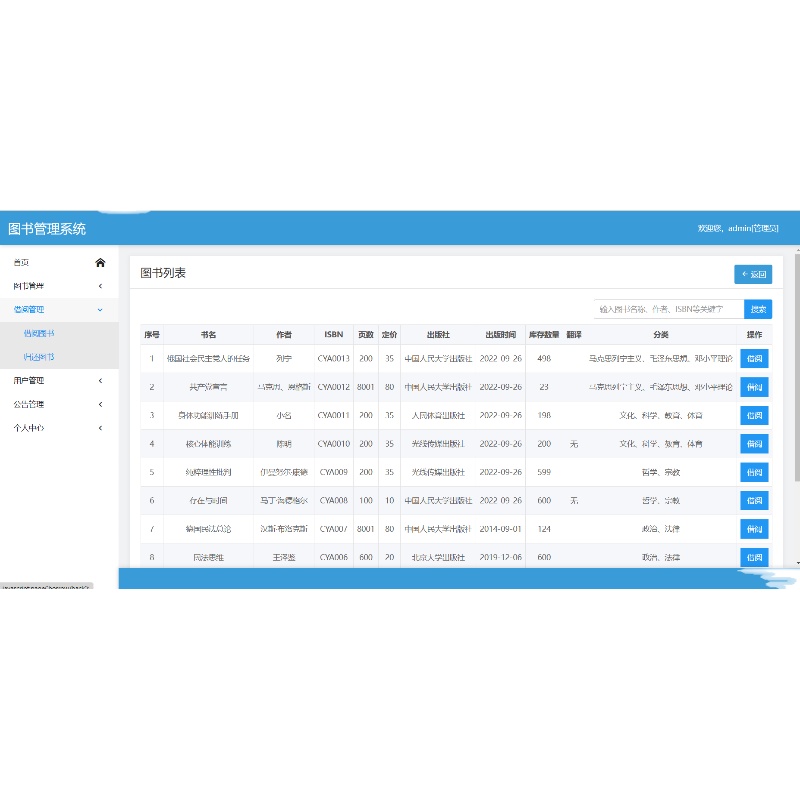Click the ISBN cell CYA0012
This screenshot has width=800, height=800.
tap(334, 387)
